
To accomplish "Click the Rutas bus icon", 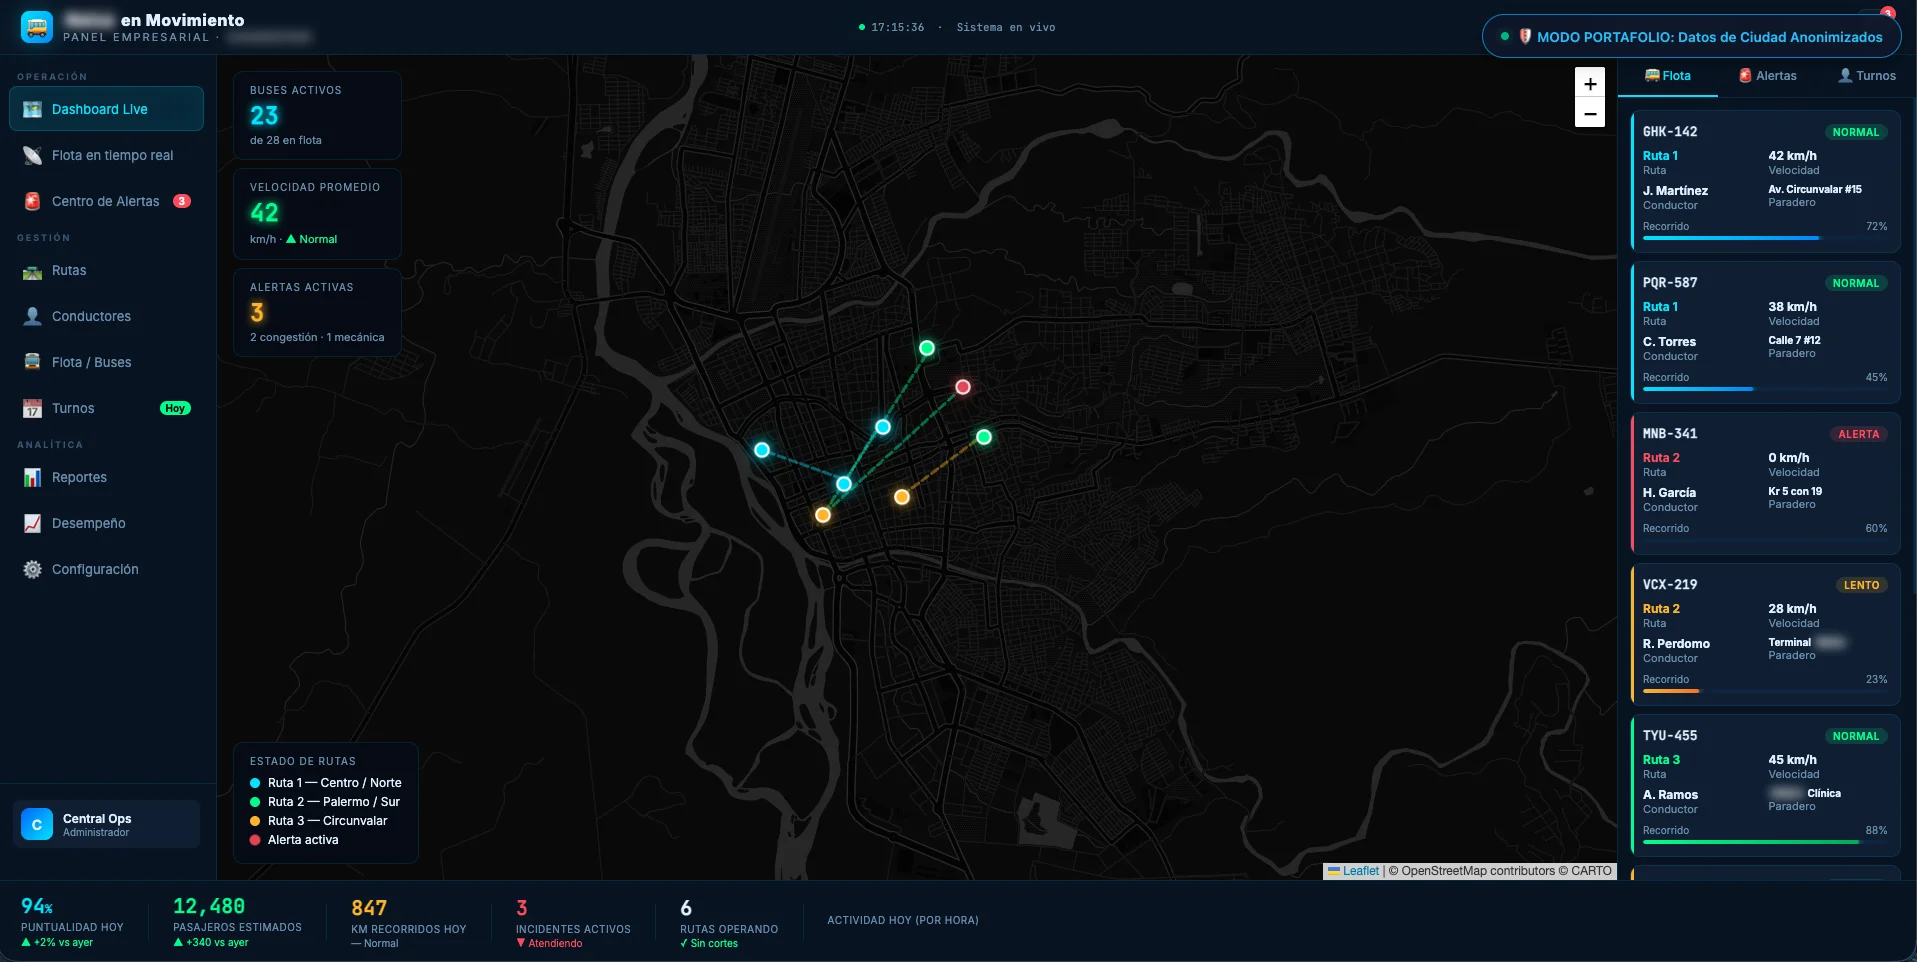I will (x=32, y=270).
